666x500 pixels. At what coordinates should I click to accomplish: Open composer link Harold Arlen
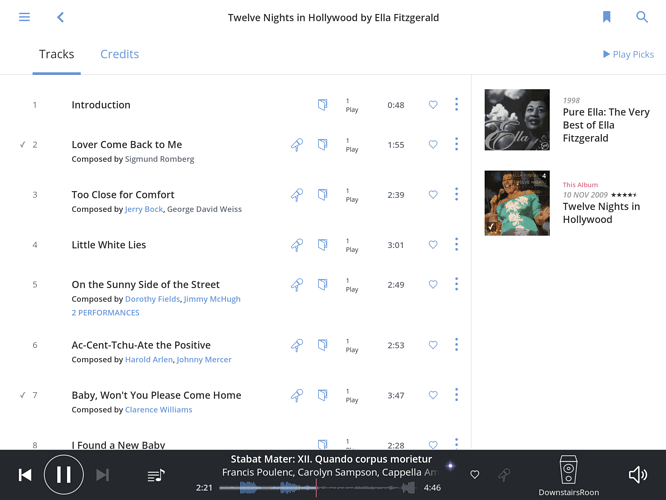click(149, 359)
